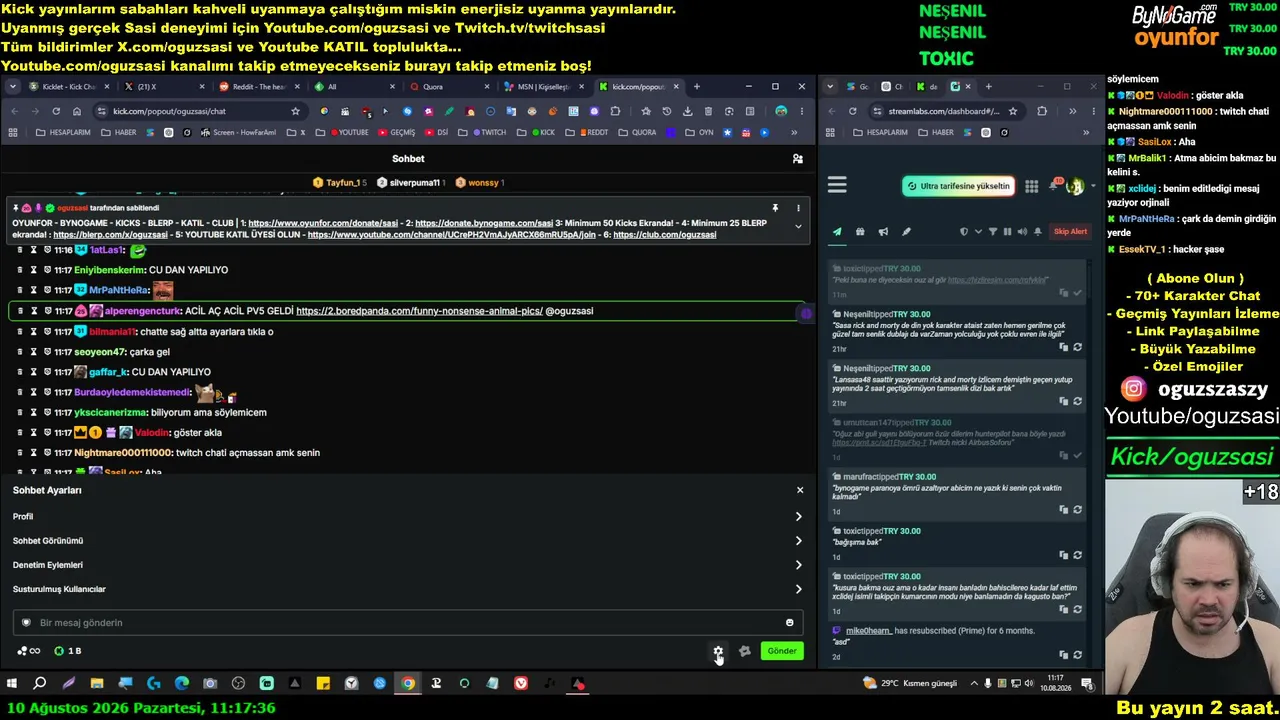
Task: Open Windows taskbar search
Action: [x=40, y=684]
